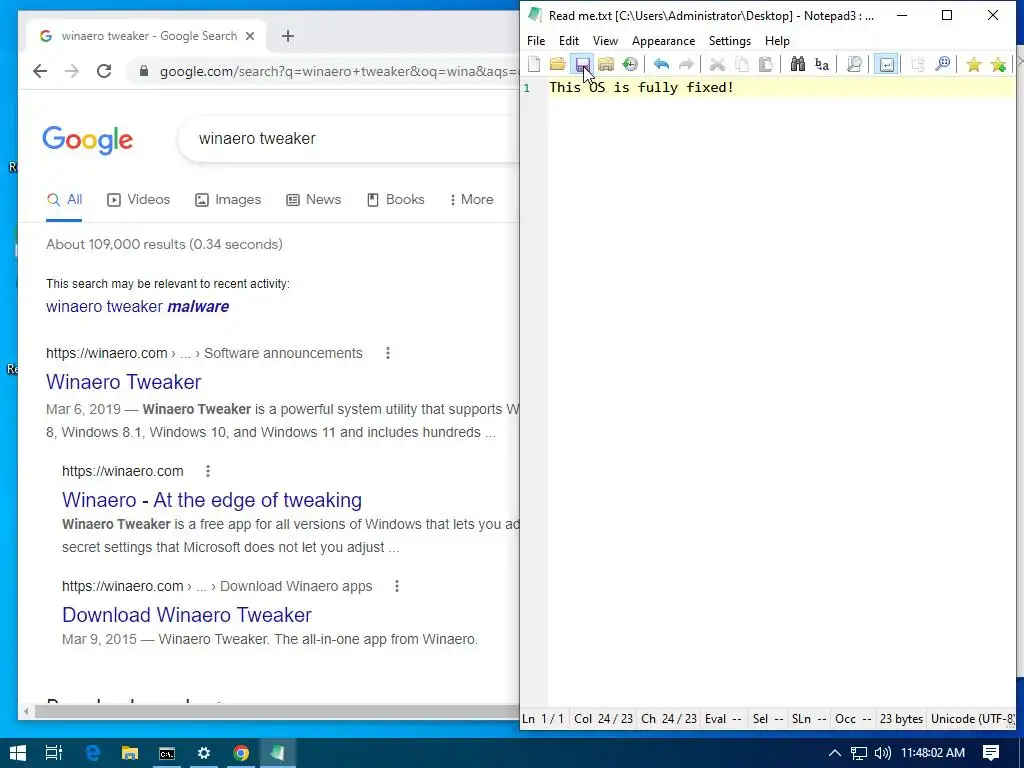Save the file with the floppy disk icon

pyautogui.click(x=582, y=64)
